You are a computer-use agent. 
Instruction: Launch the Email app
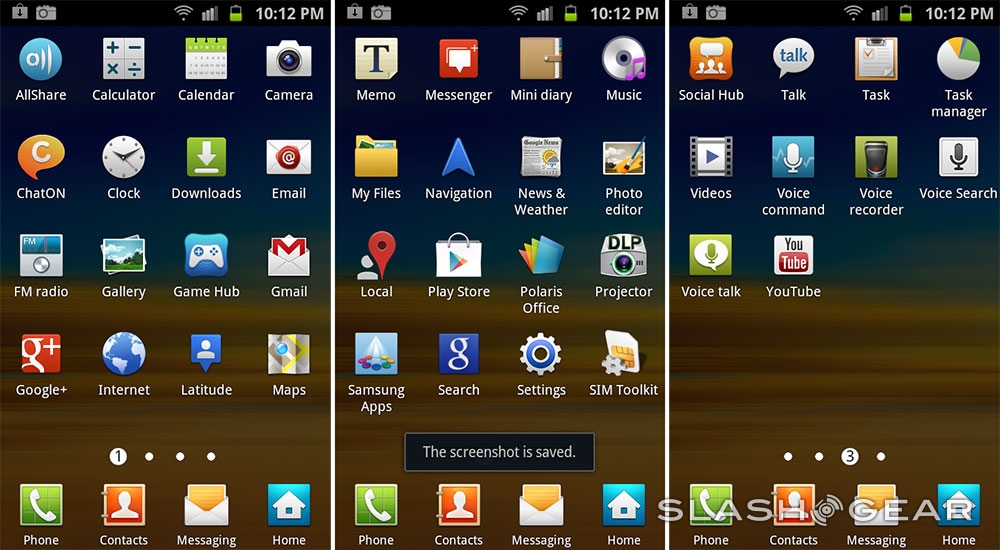[289, 157]
